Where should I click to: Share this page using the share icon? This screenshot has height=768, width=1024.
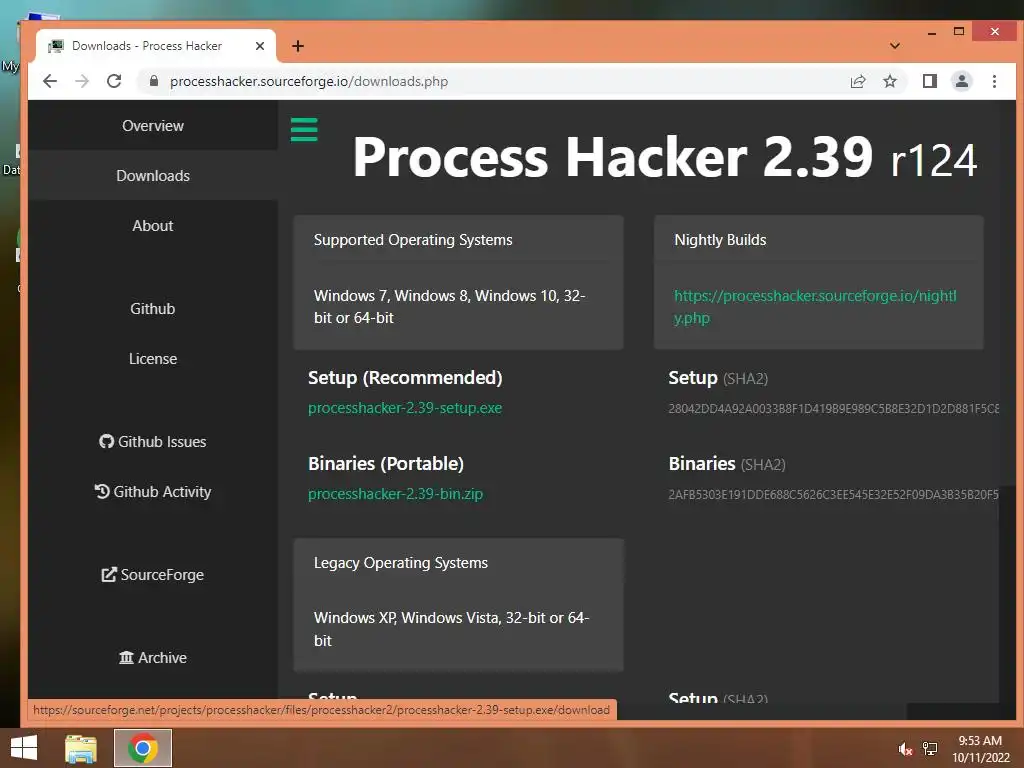point(857,81)
